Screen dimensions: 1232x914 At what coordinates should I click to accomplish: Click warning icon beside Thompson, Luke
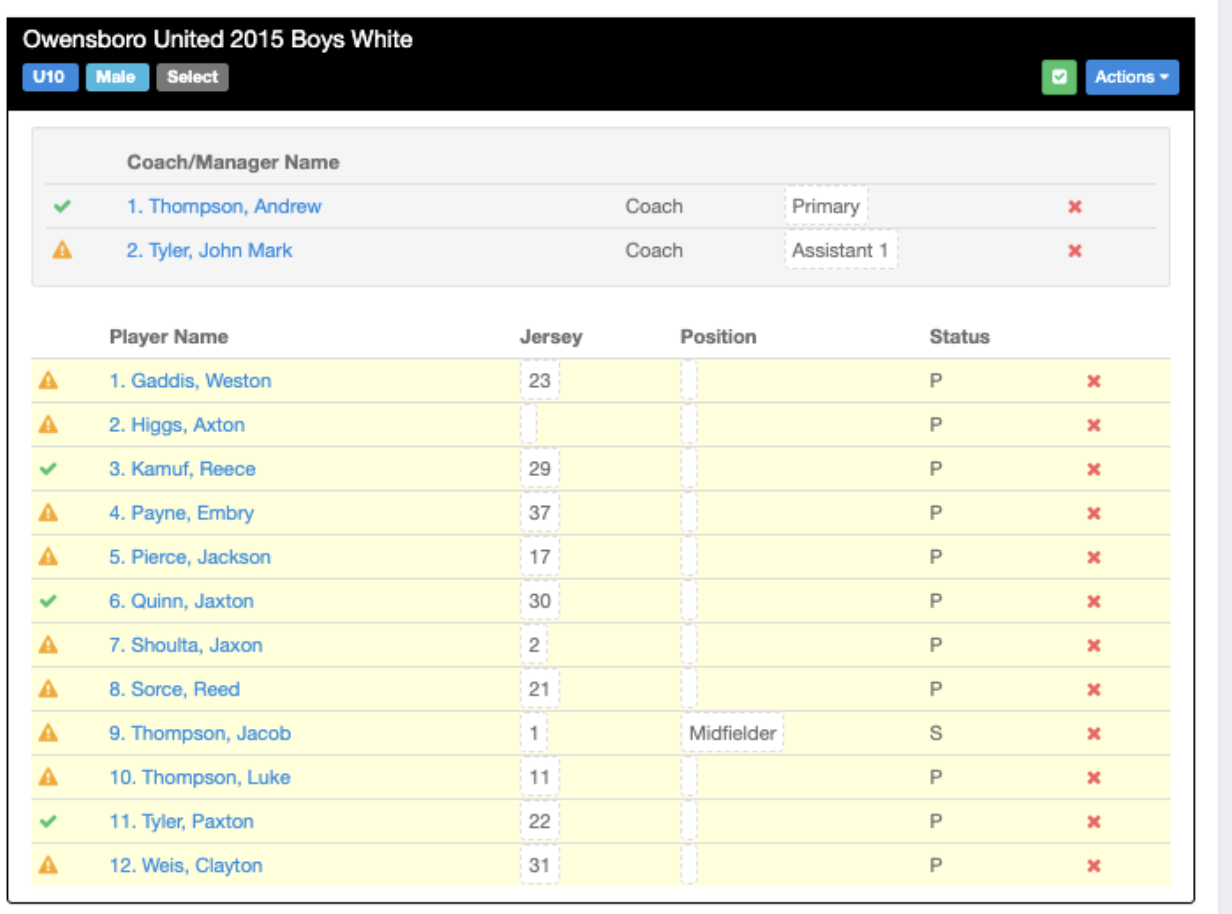pyautogui.click(x=48, y=777)
